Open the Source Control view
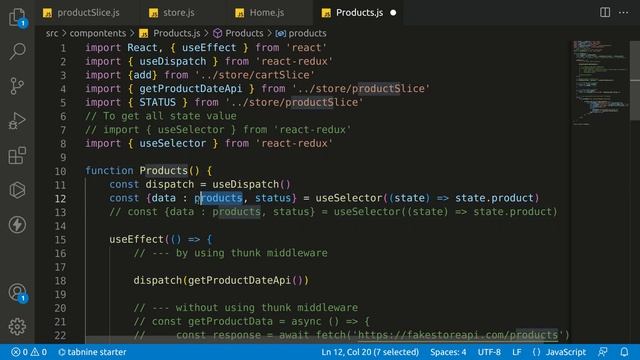Screen dimensions: 640x360 tap(17, 86)
